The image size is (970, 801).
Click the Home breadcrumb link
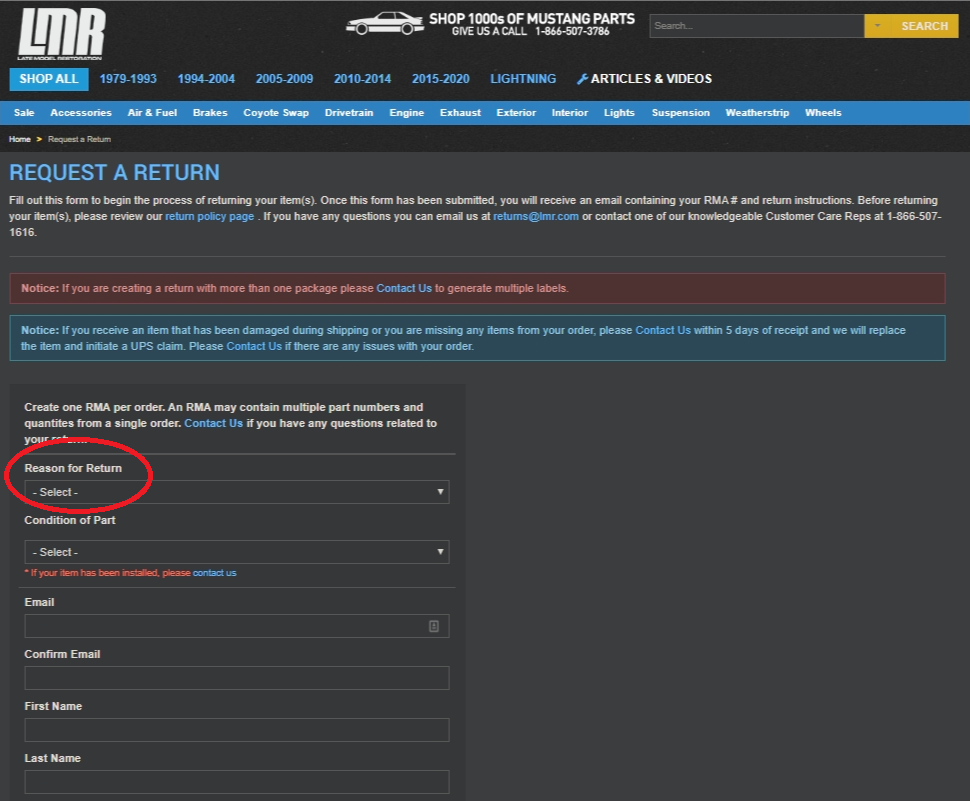[19, 139]
